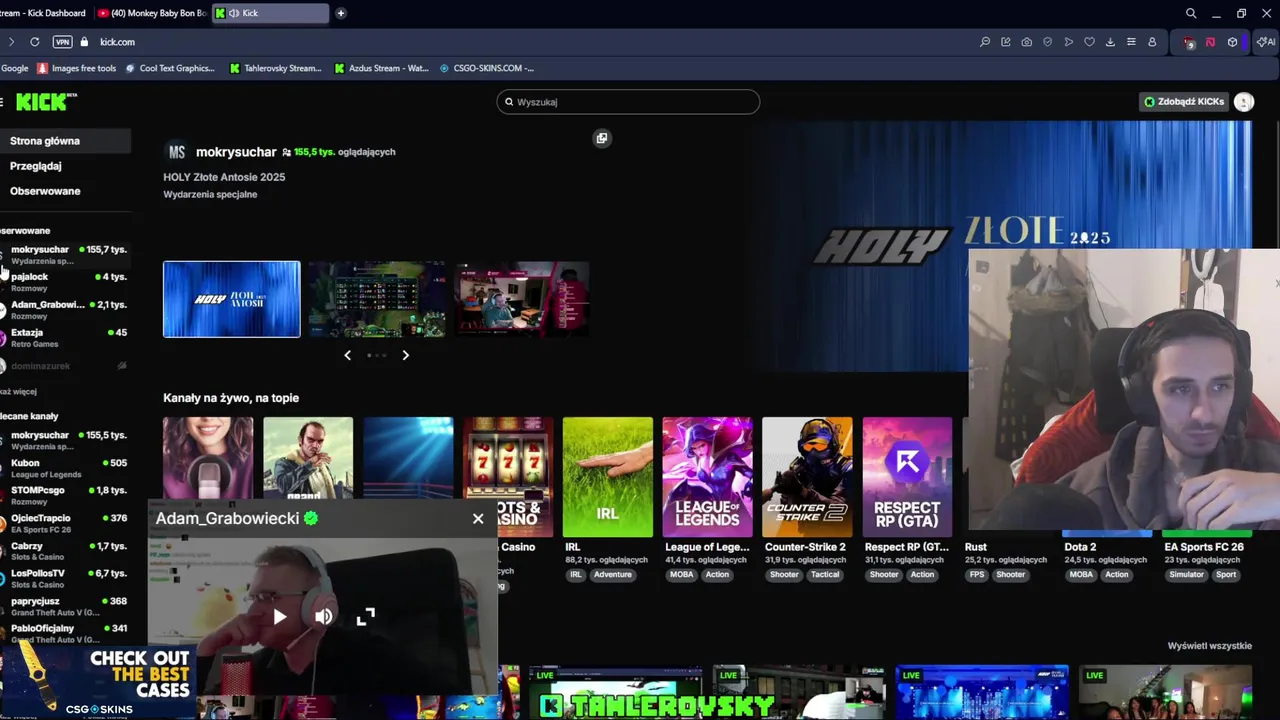Open the League of Legends category card
The height and width of the screenshot is (720, 1280).
707,477
